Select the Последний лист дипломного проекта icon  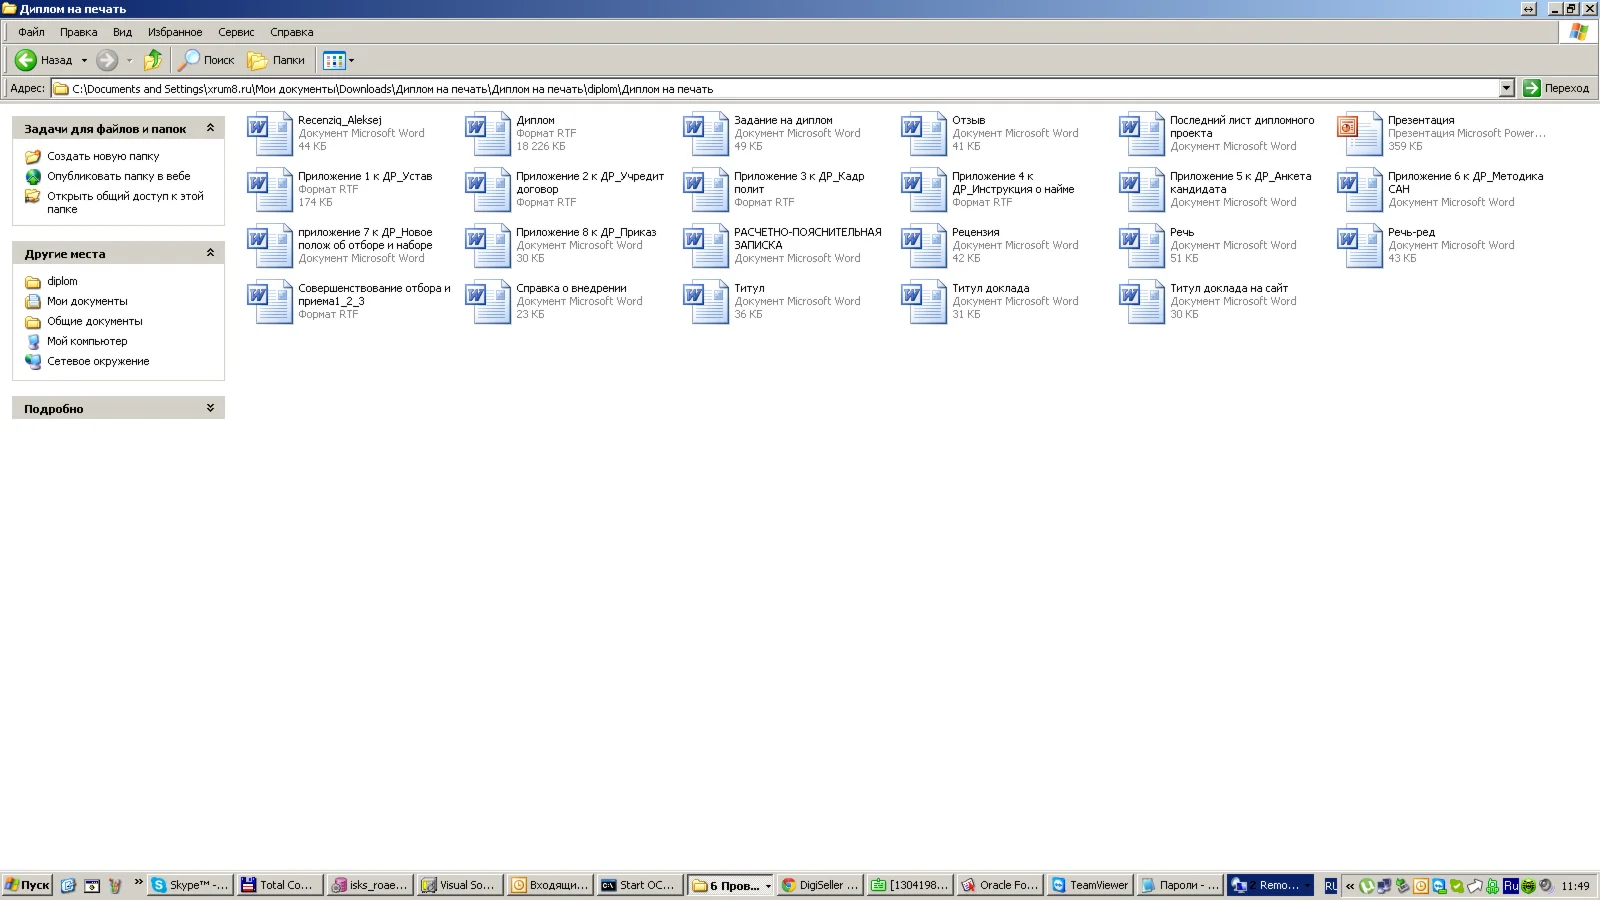pos(1142,134)
